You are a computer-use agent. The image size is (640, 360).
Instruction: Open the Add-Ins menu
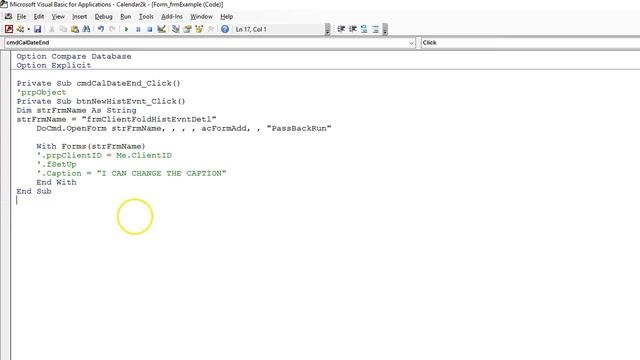click(x=171, y=16)
